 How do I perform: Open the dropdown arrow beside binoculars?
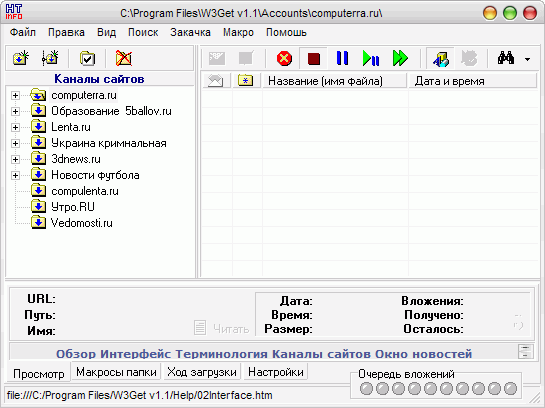pyautogui.click(x=527, y=59)
